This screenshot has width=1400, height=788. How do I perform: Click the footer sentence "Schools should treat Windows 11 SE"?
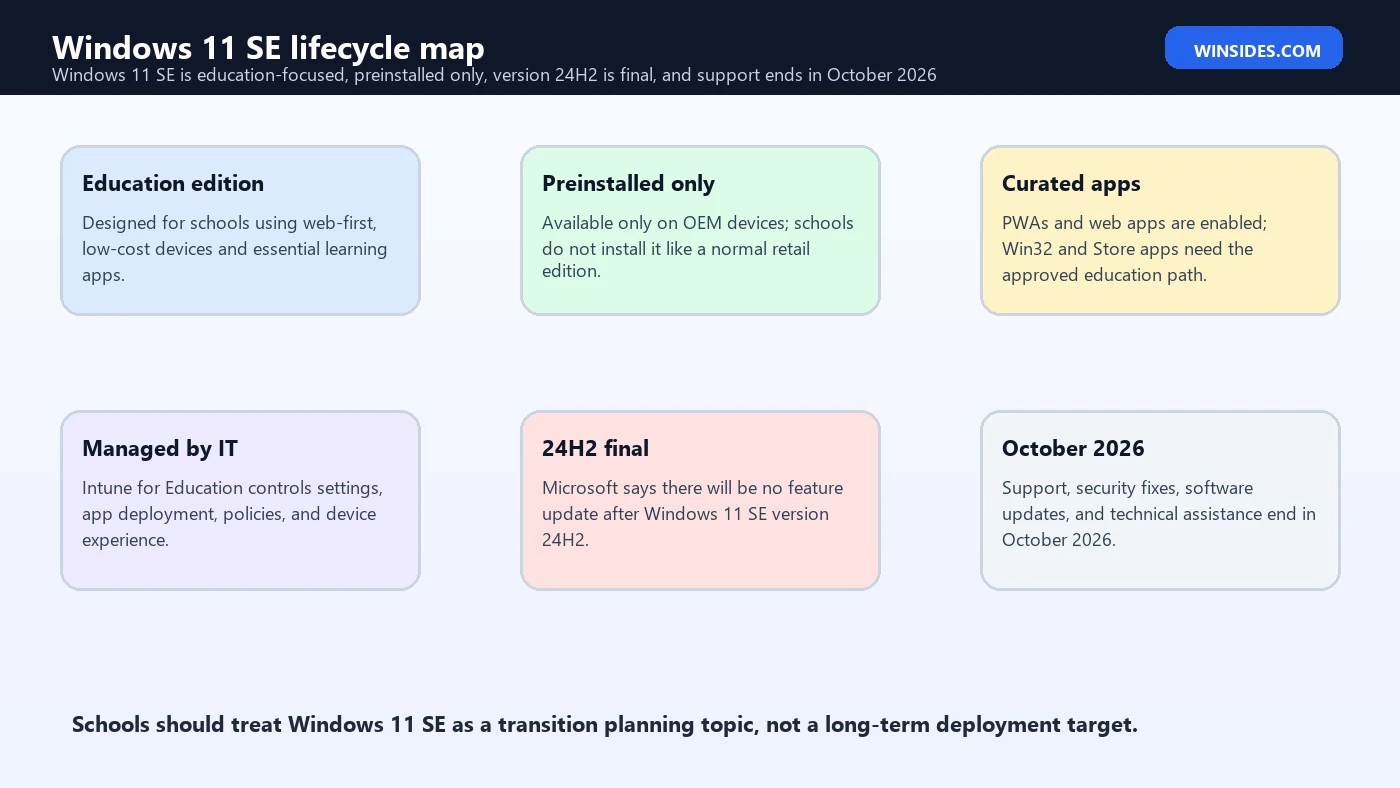pos(605,724)
